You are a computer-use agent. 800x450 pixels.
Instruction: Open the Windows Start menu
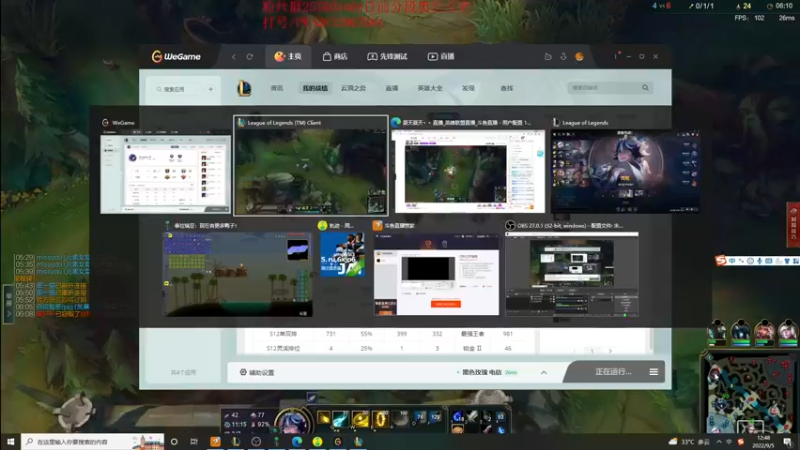click(x=10, y=441)
